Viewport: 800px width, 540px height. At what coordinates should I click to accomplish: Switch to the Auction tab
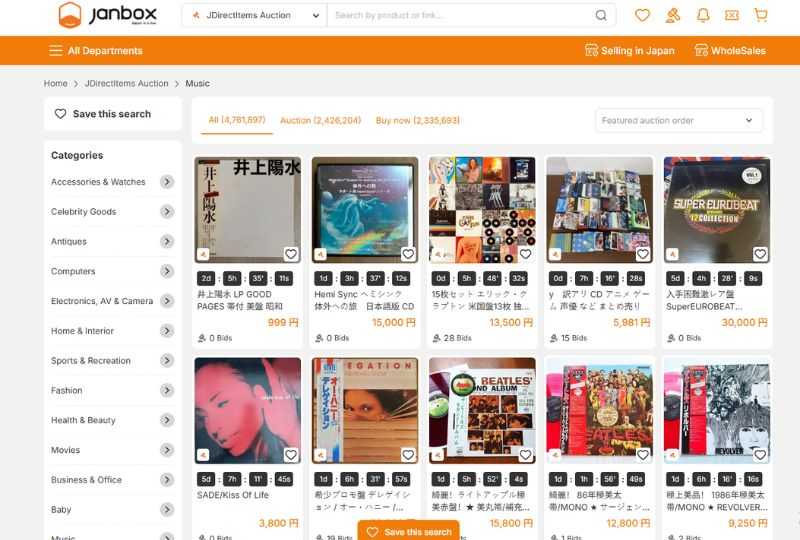[320, 120]
